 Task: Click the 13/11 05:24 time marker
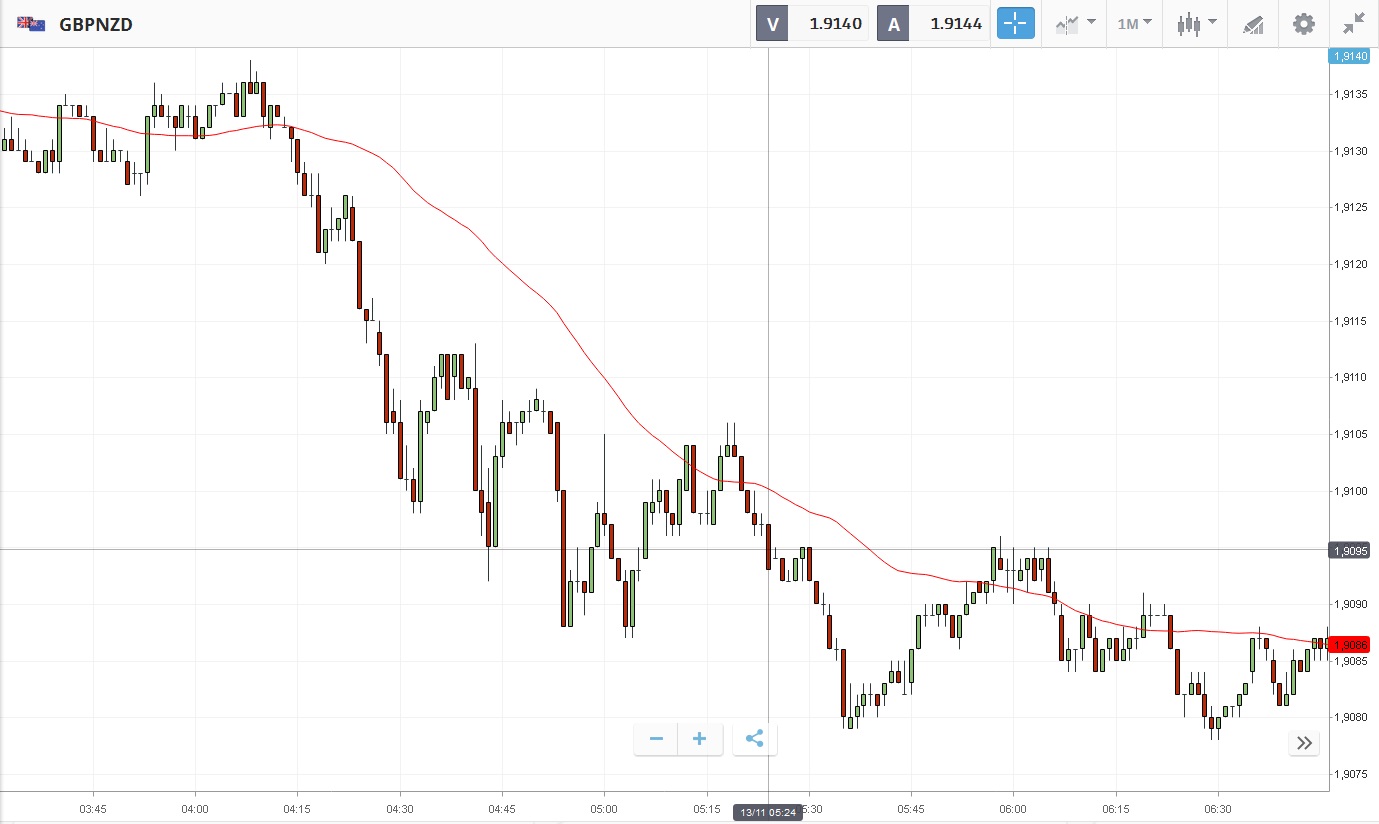[768, 812]
